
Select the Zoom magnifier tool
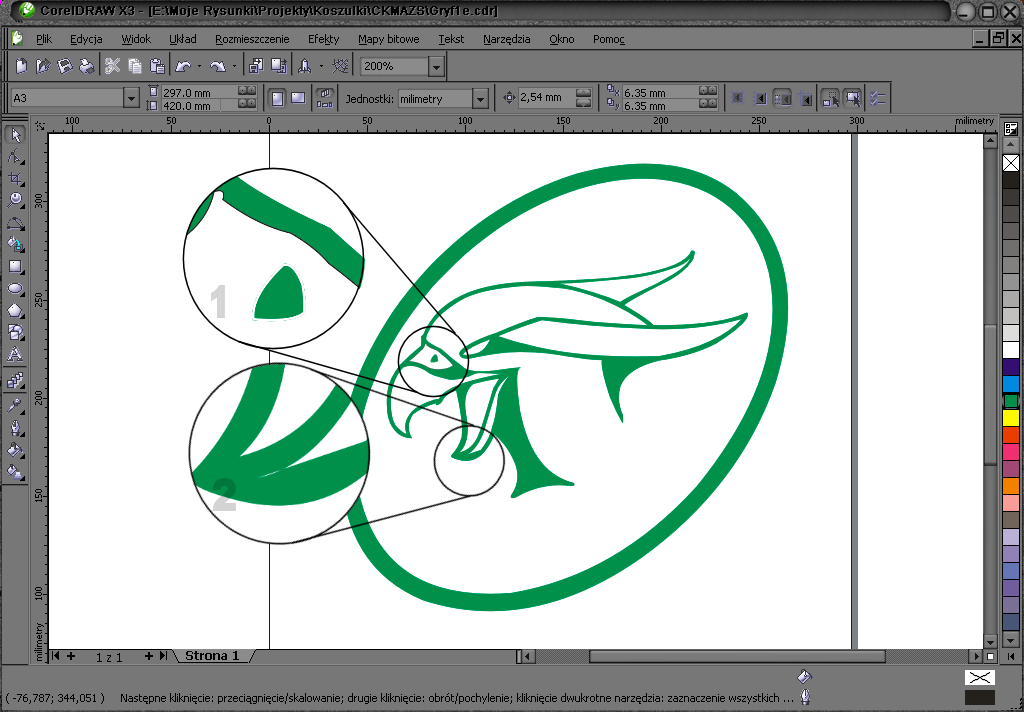[15, 200]
